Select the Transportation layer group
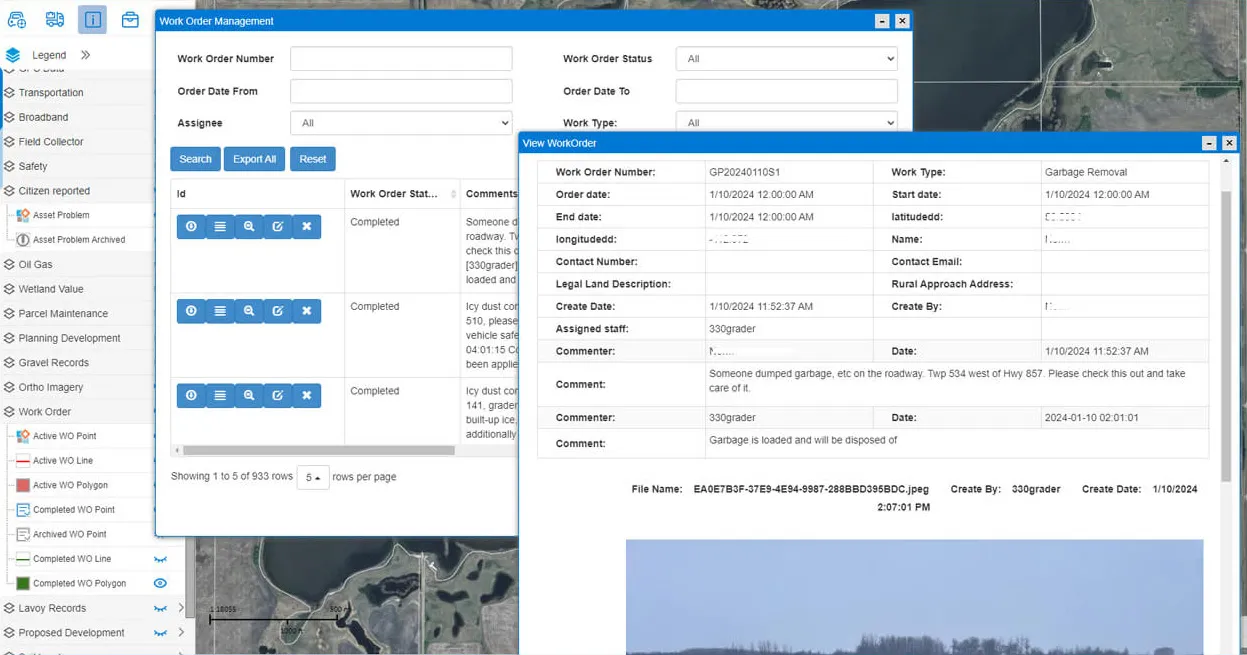The height and width of the screenshot is (655, 1247). (x=51, y=93)
